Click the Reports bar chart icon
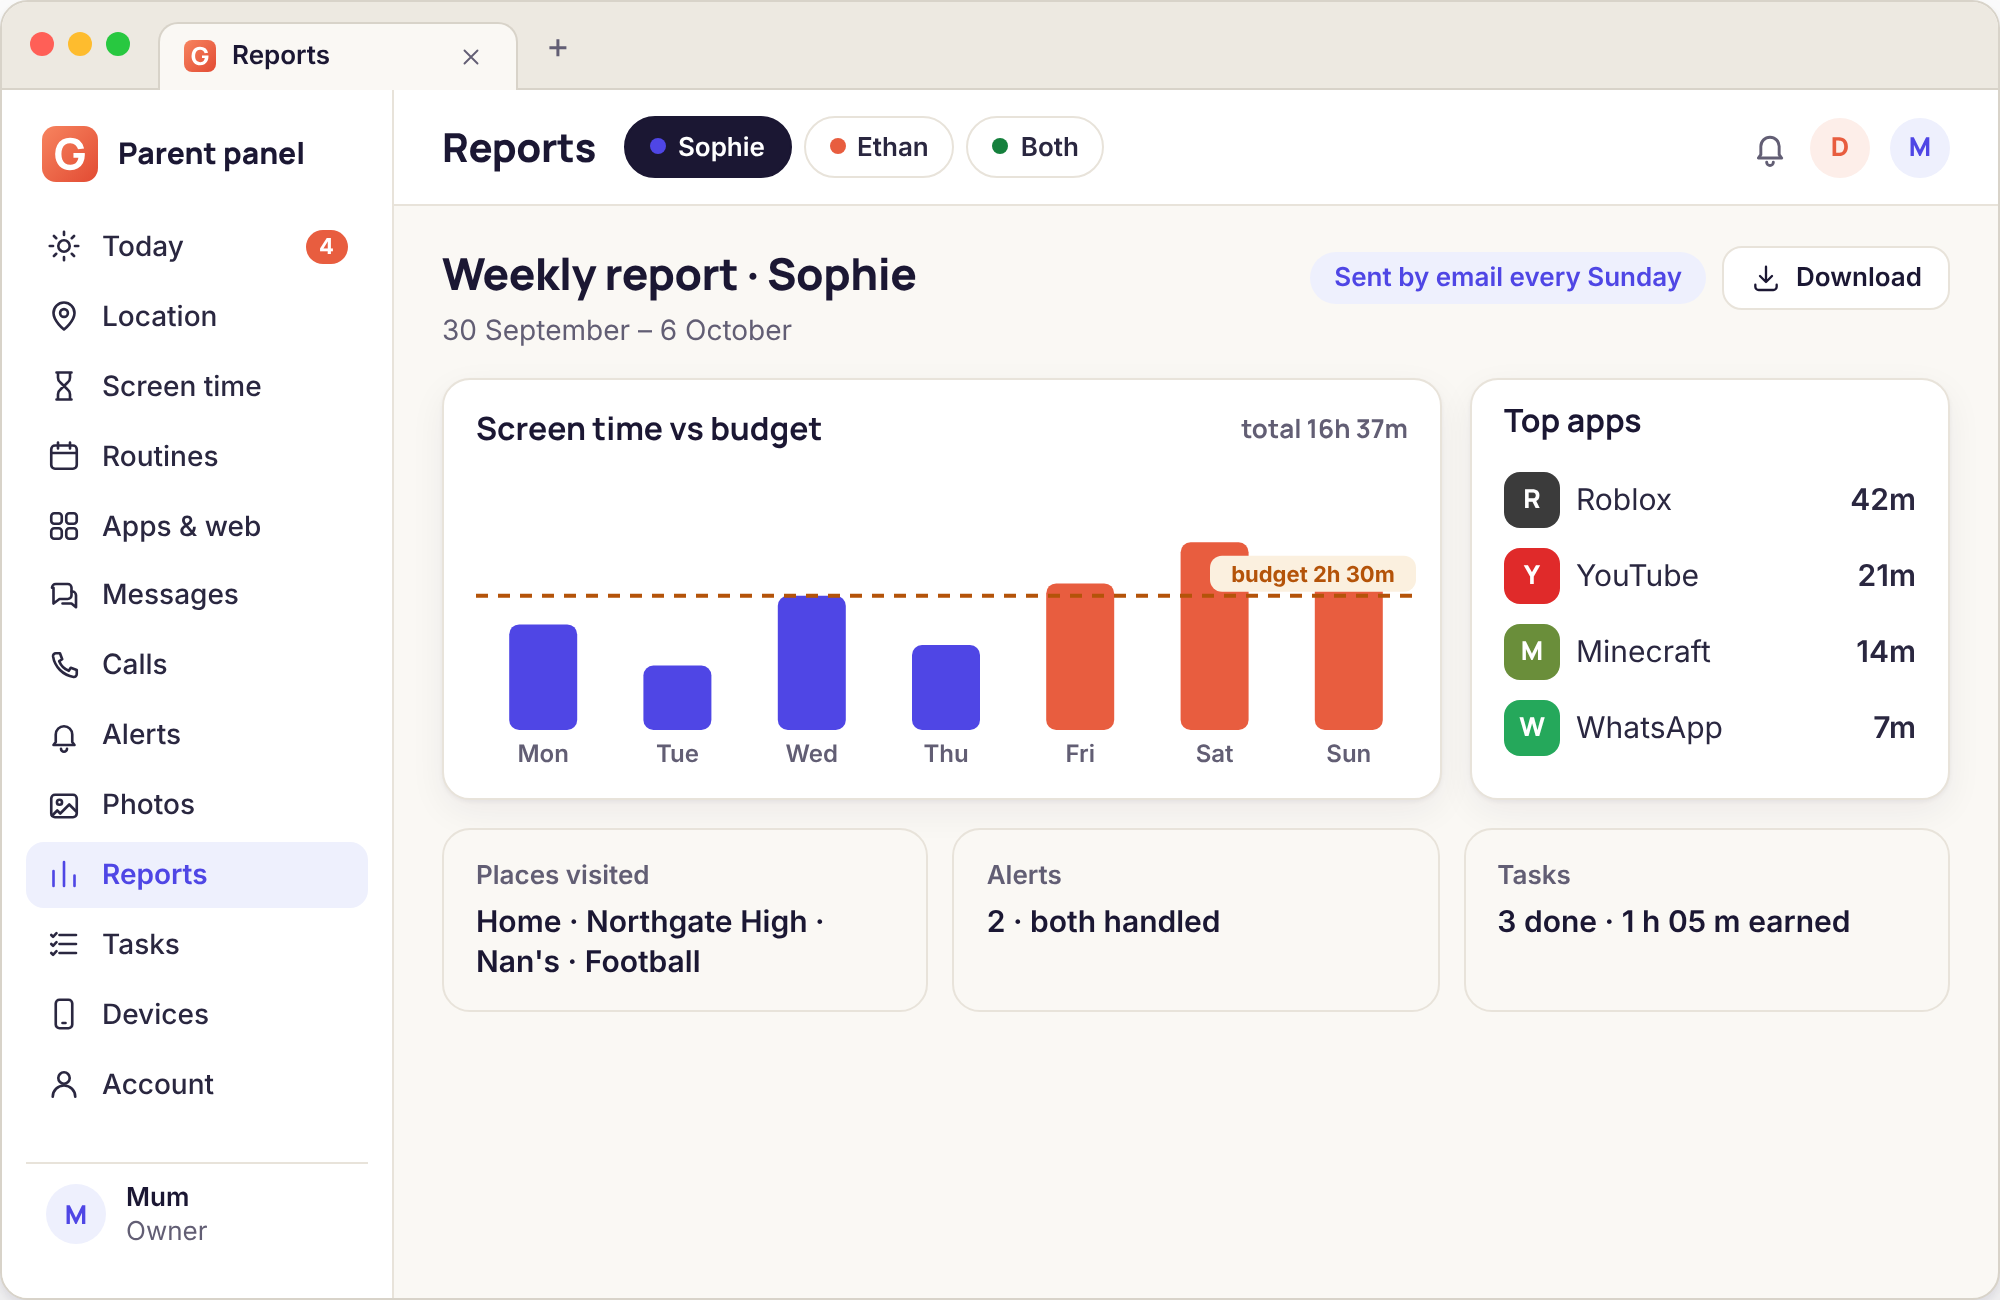The image size is (2000, 1300). (x=64, y=875)
